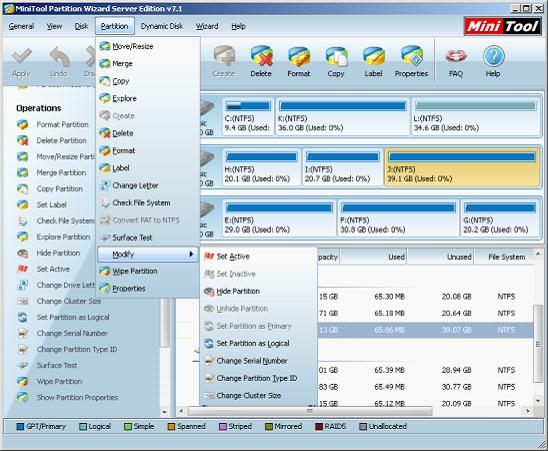The height and width of the screenshot is (451, 548).
Task: Click Format Partition in Operations panel
Action: coord(62,124)
